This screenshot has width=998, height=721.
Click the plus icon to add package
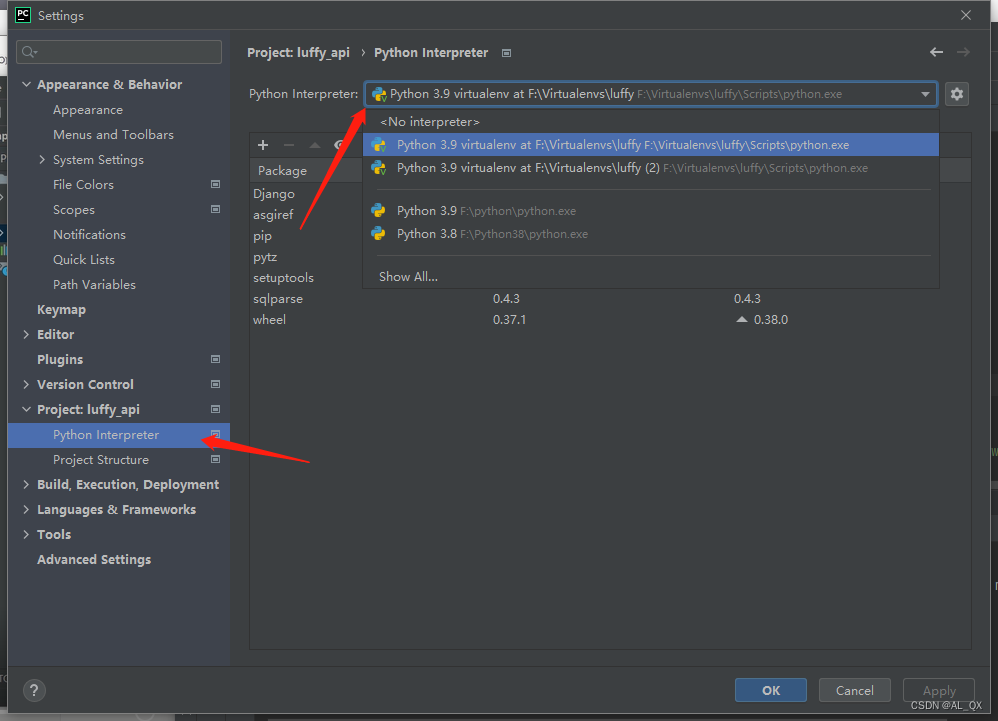pyautogui.click(x=263, y=145)
